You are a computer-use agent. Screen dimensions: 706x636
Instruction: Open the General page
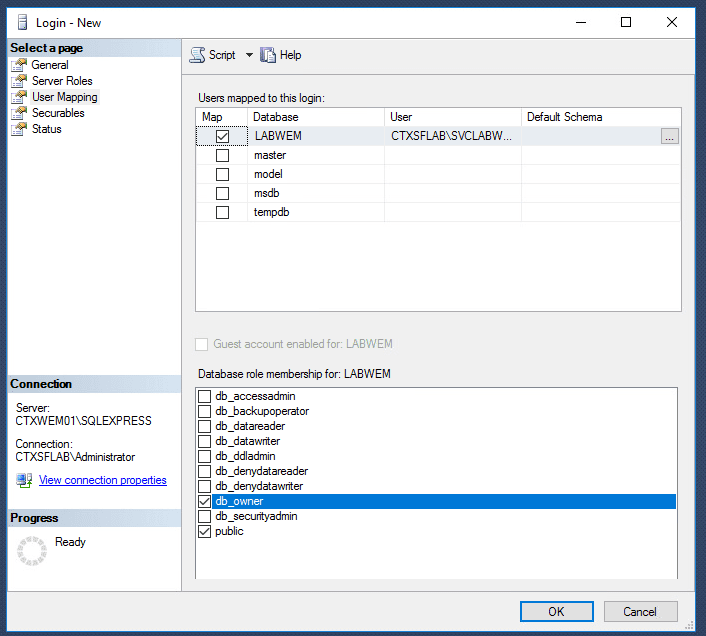click(x=50, y=65)
